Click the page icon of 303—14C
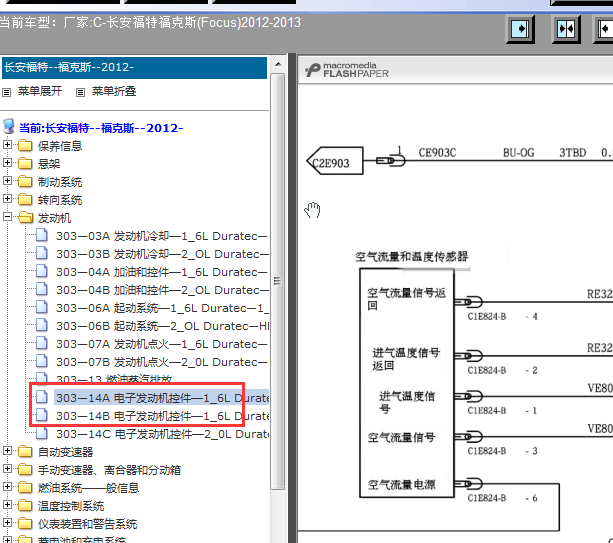Screen dimensions: 613x543 pyautogui.click(x=42, y=434)
